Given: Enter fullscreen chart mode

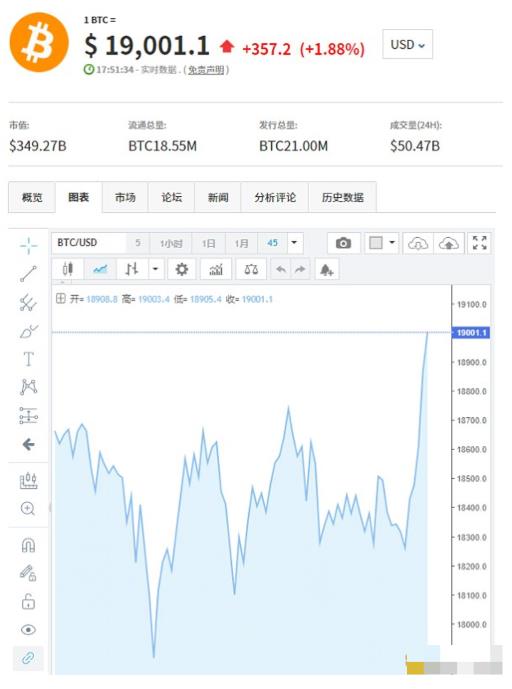Looking at the screenshot, I should (x=479, y=243).
